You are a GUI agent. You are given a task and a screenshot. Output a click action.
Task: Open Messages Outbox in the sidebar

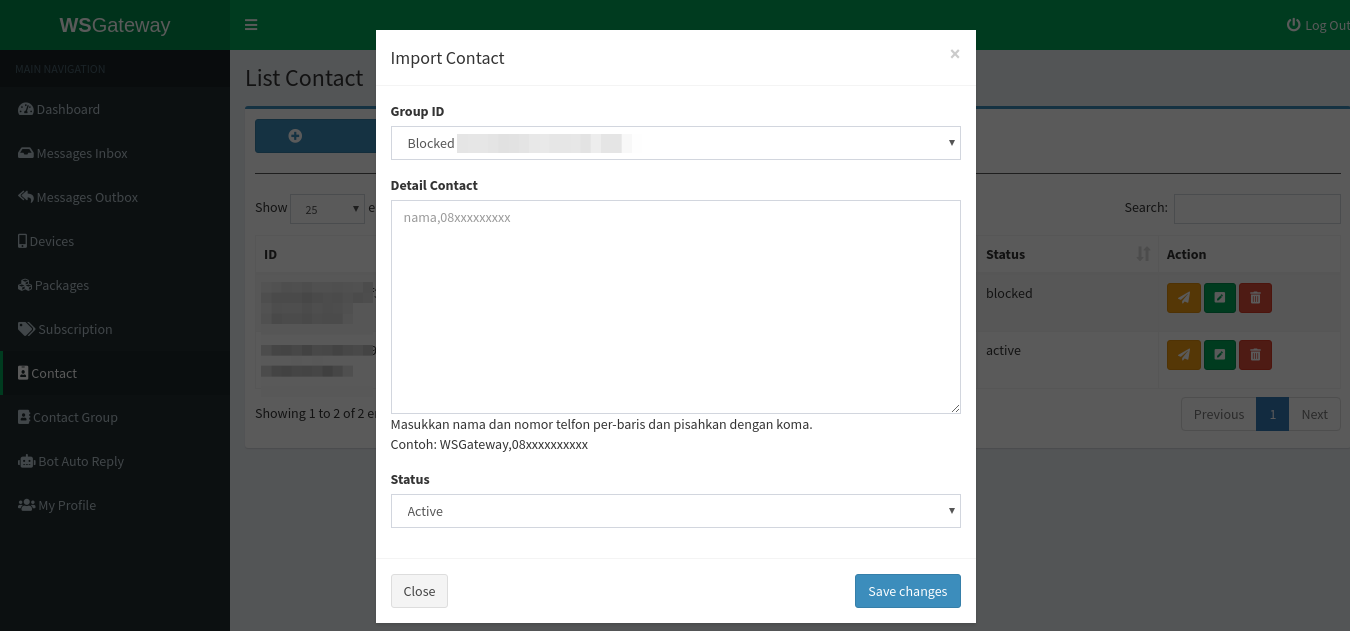(115, 197)
